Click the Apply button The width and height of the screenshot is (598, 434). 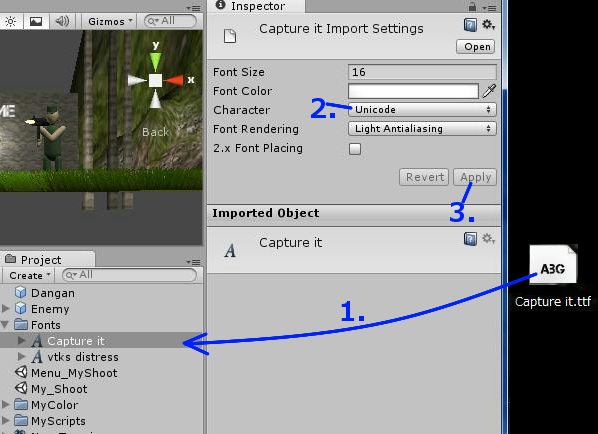[475, 177]
